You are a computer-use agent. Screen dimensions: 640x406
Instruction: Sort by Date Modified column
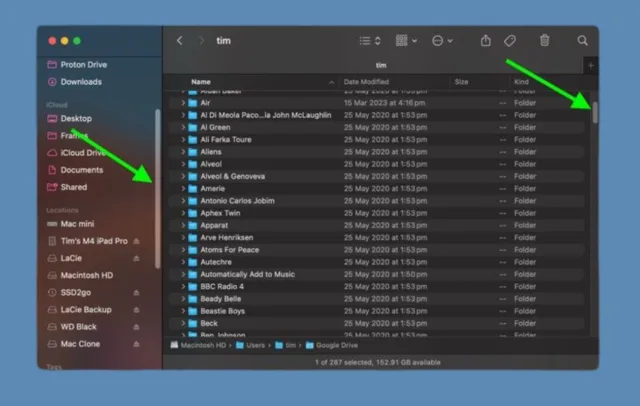366,82
